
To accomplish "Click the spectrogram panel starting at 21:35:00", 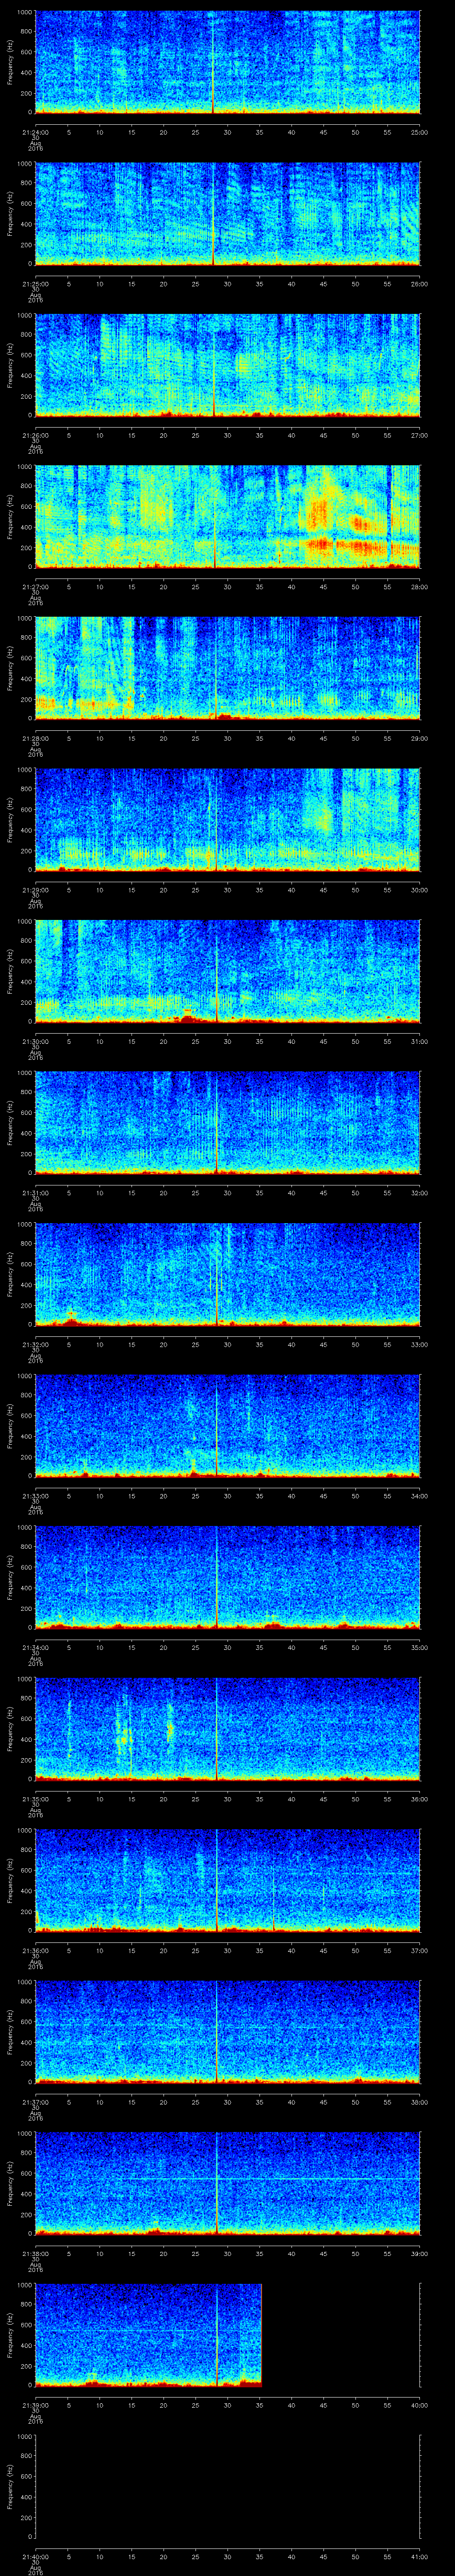I will coord(227,1728).
